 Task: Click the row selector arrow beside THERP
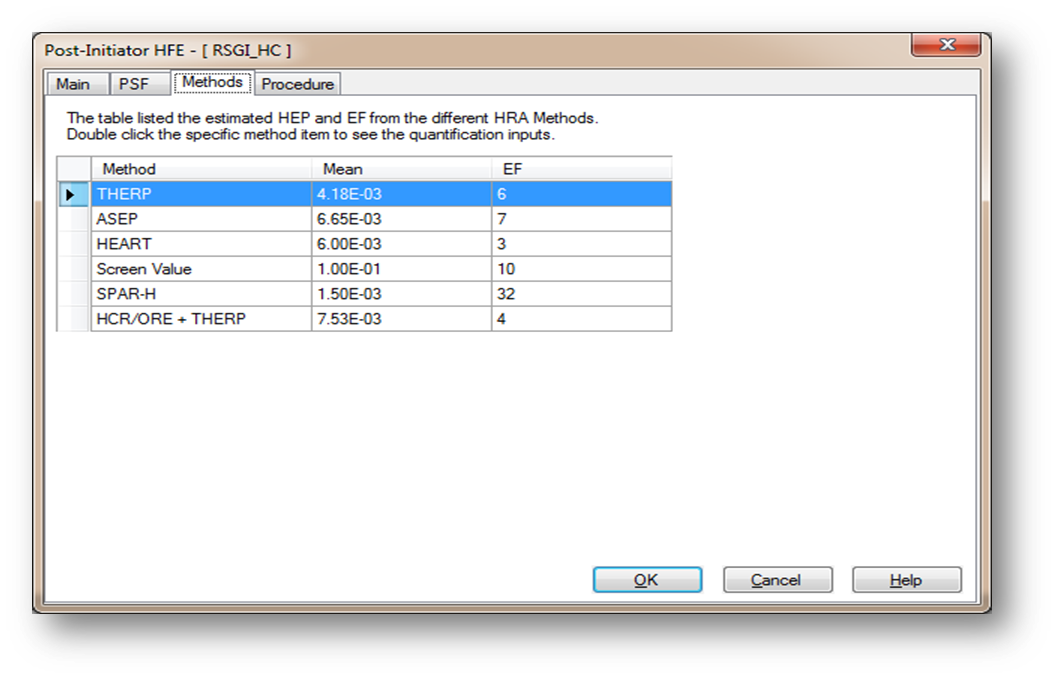[72, 194]
